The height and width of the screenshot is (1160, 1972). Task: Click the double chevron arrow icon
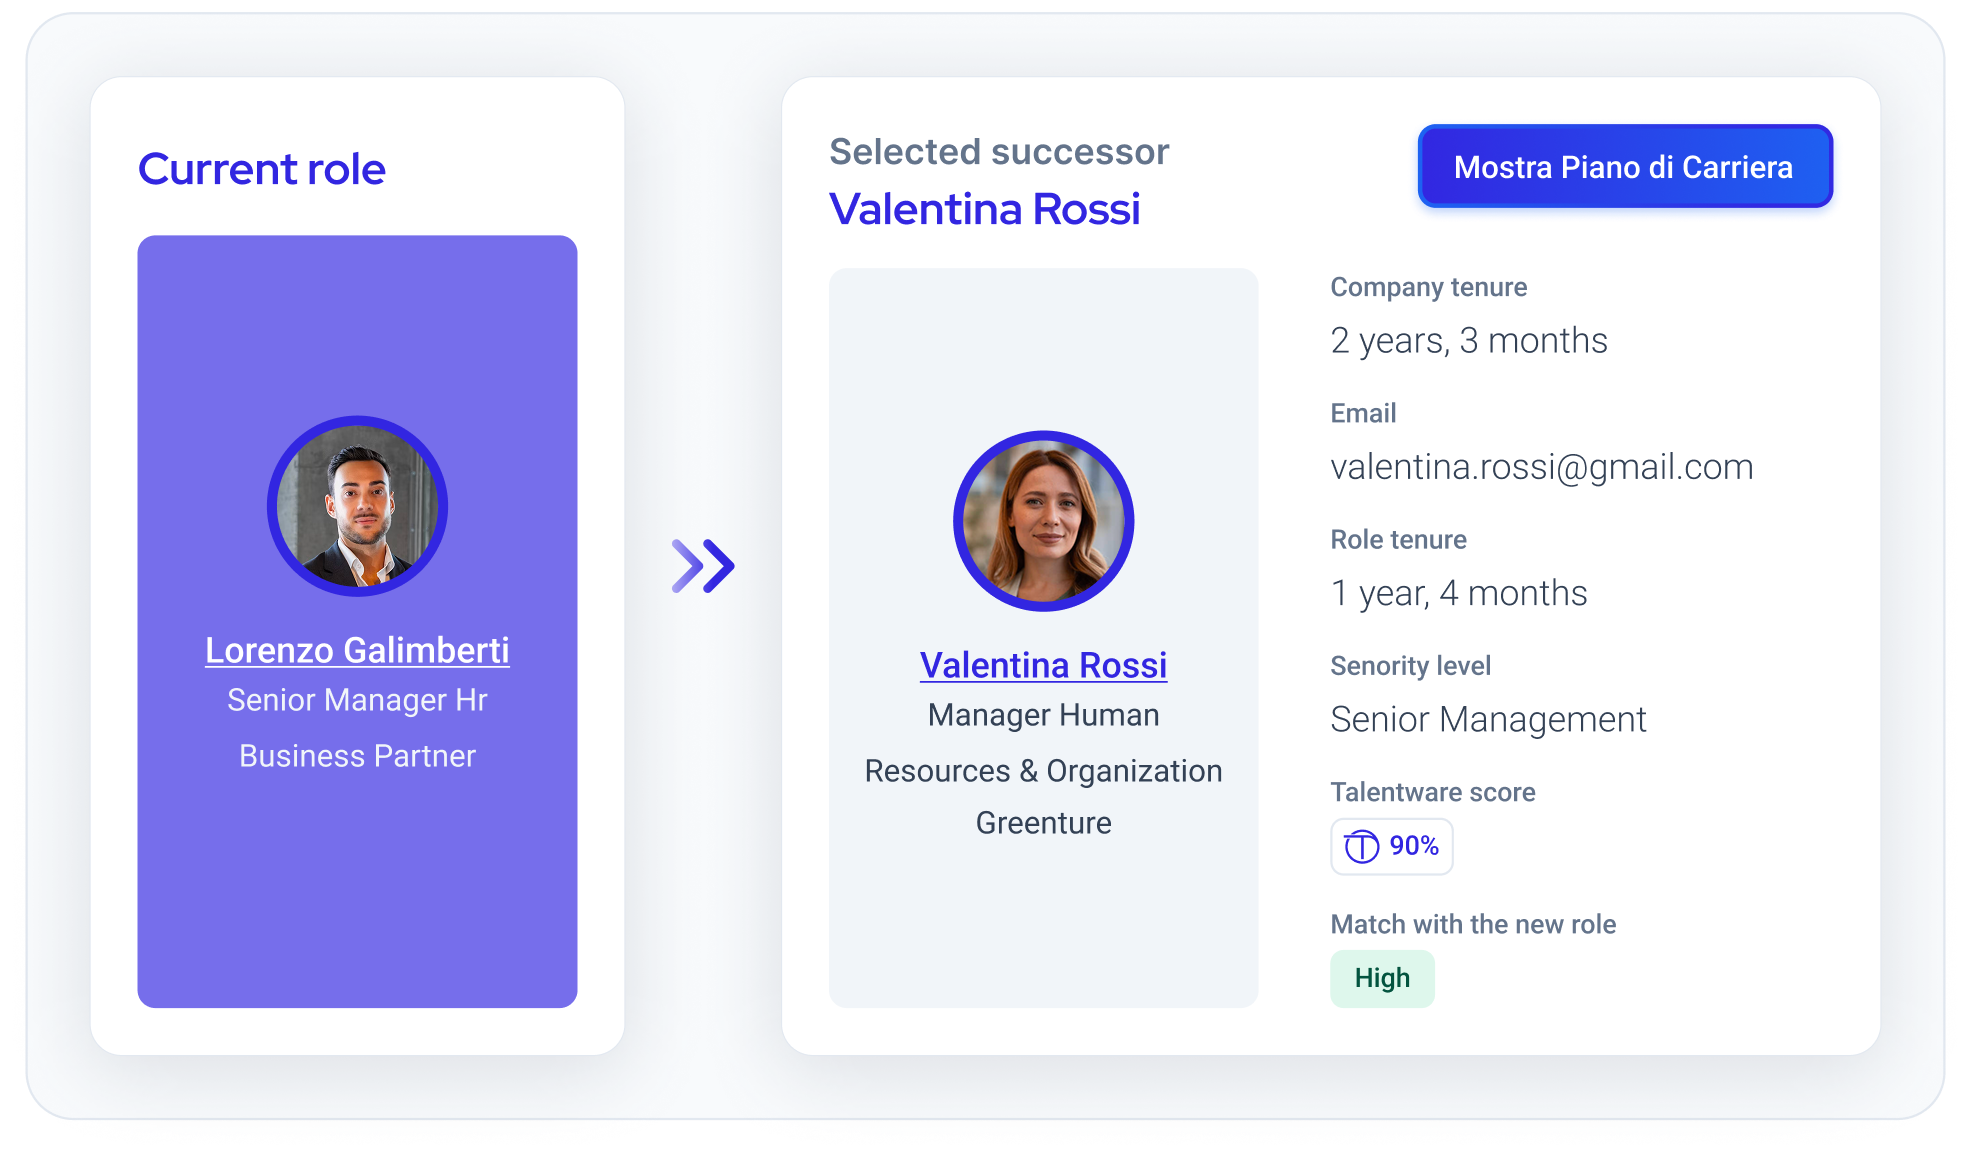pyautogui.click(x=703, y=566)
